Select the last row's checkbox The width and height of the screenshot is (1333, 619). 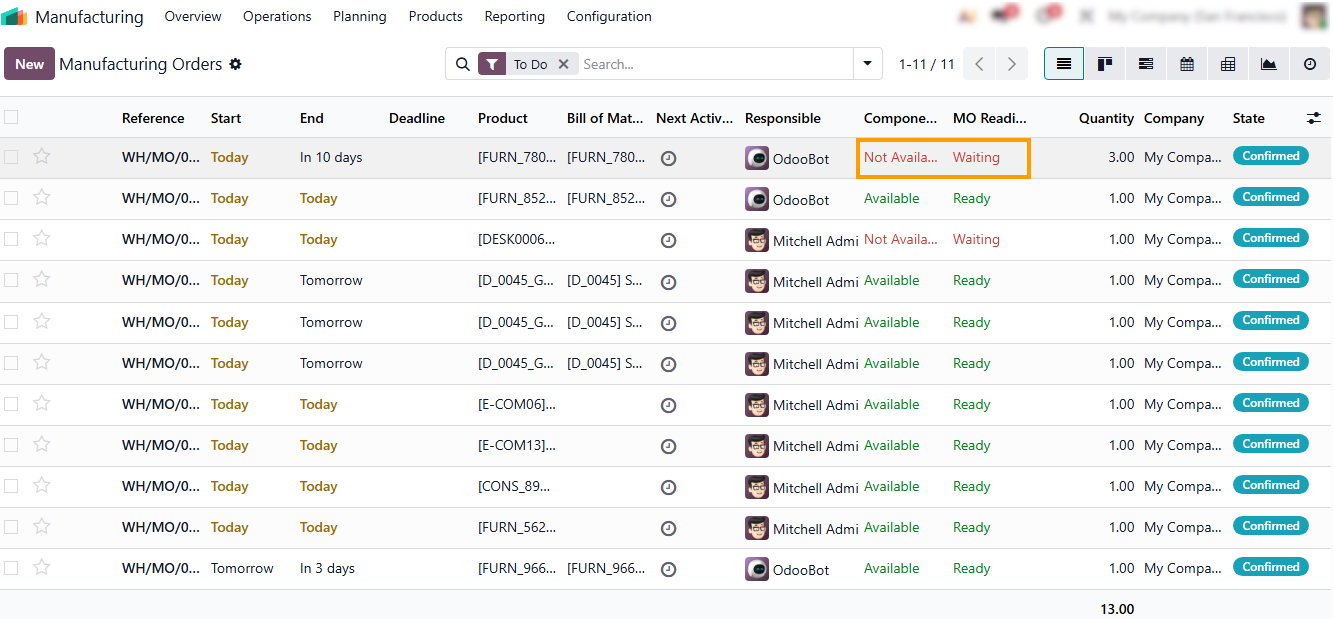(x=11, y=568)
